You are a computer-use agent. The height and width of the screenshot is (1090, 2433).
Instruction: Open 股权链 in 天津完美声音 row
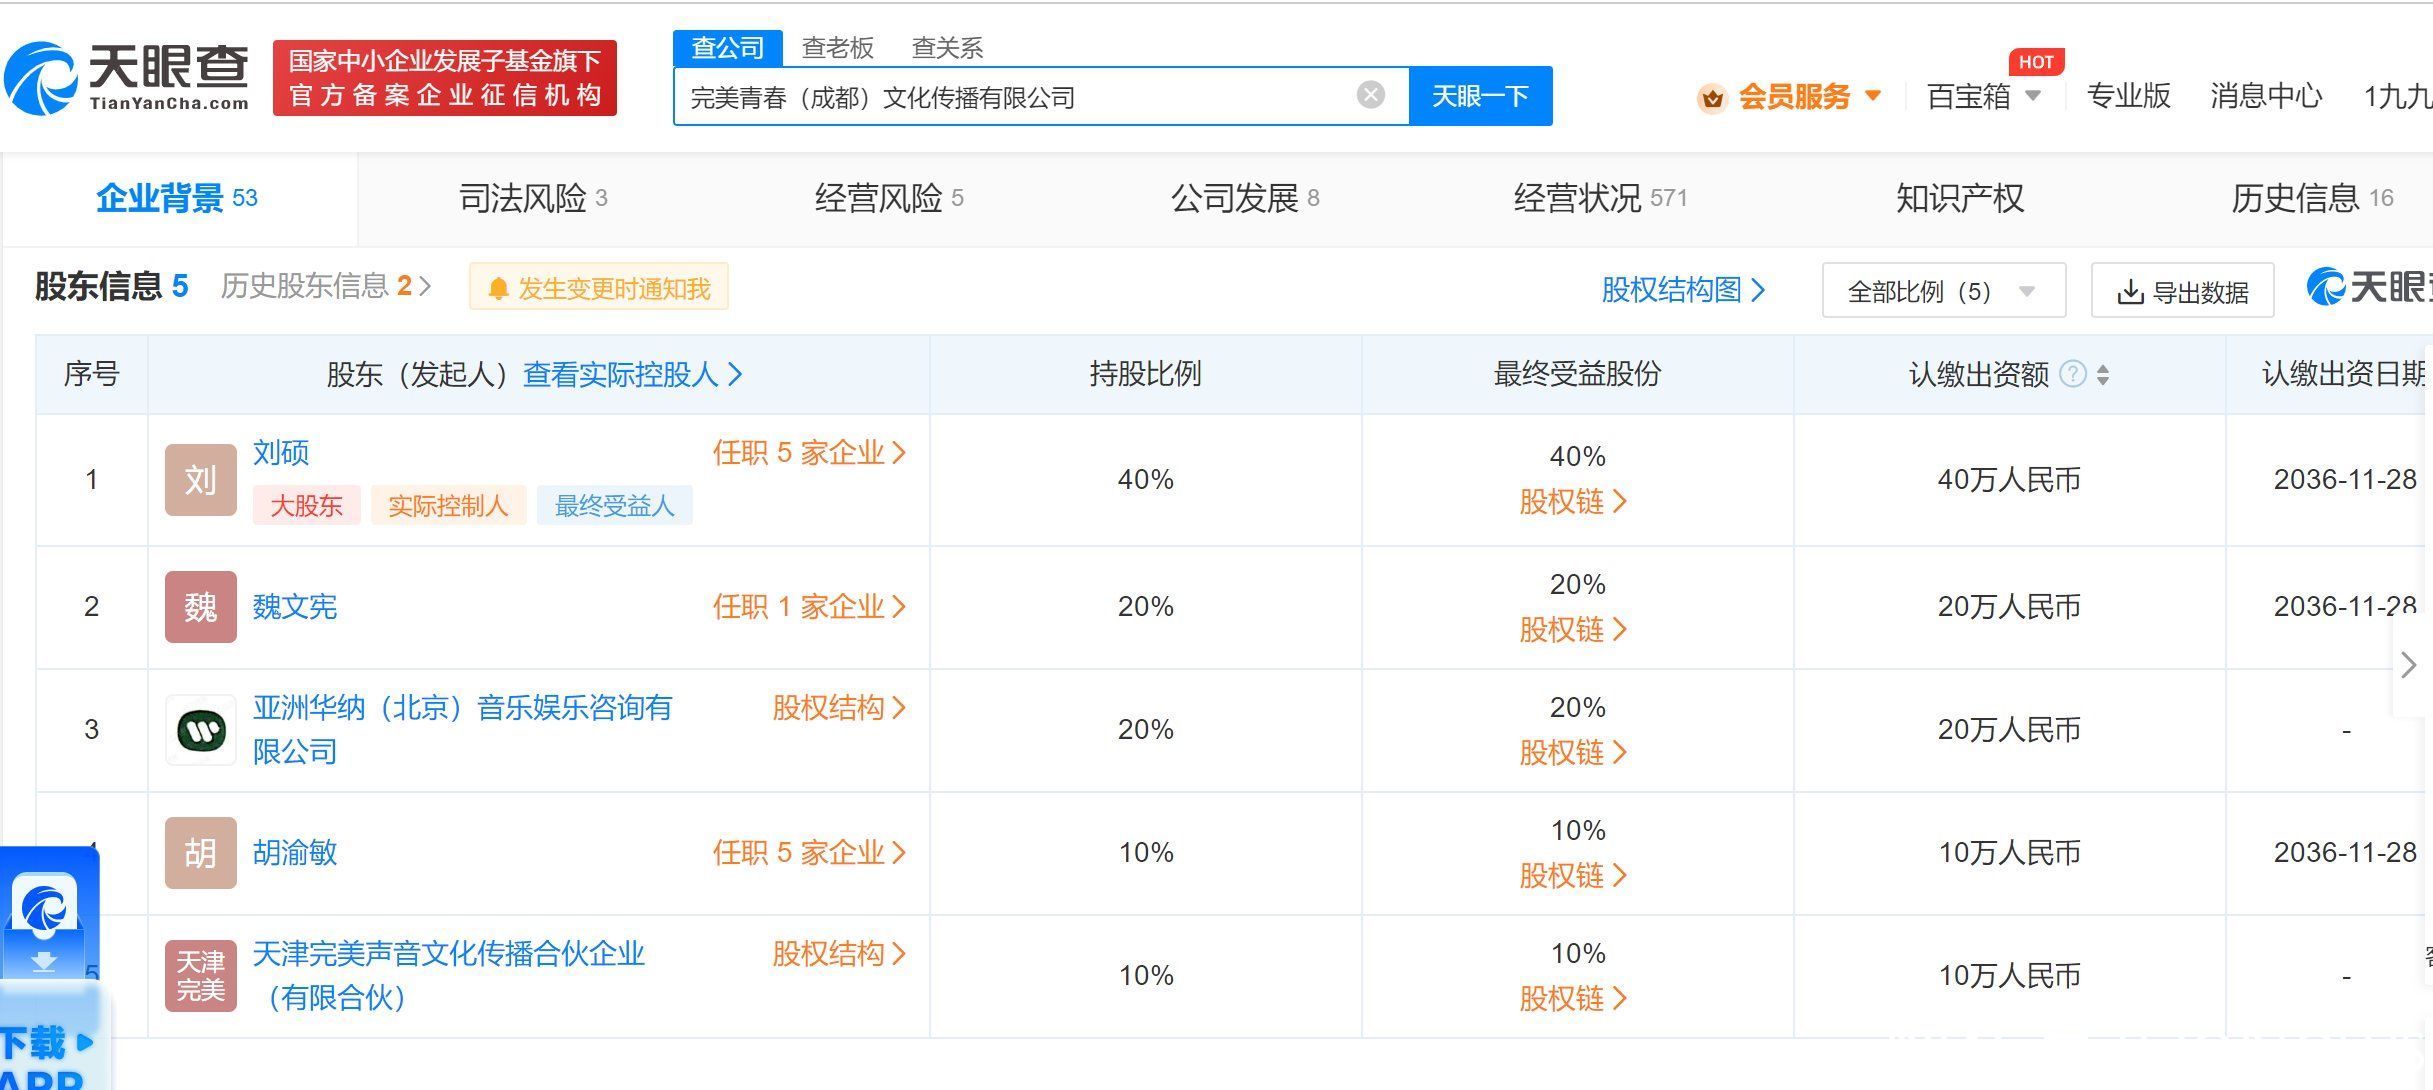point(1574,999)
